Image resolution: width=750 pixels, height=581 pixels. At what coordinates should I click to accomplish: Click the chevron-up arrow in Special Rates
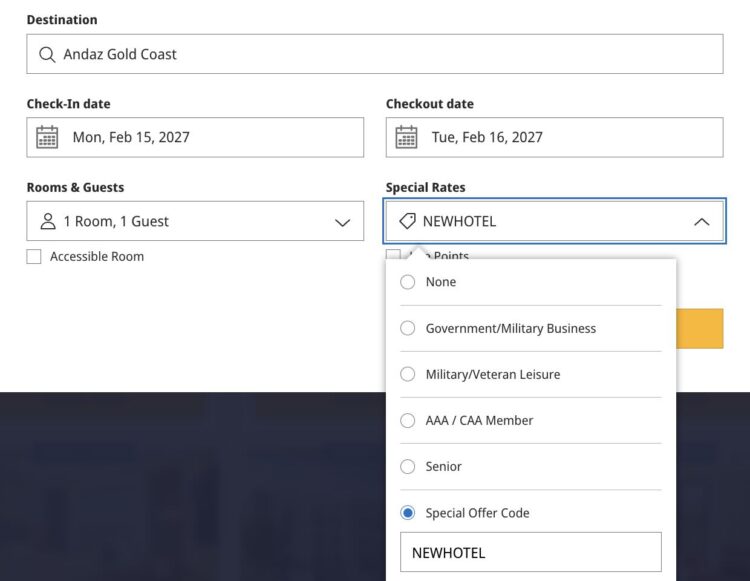(x=702, y=222)
